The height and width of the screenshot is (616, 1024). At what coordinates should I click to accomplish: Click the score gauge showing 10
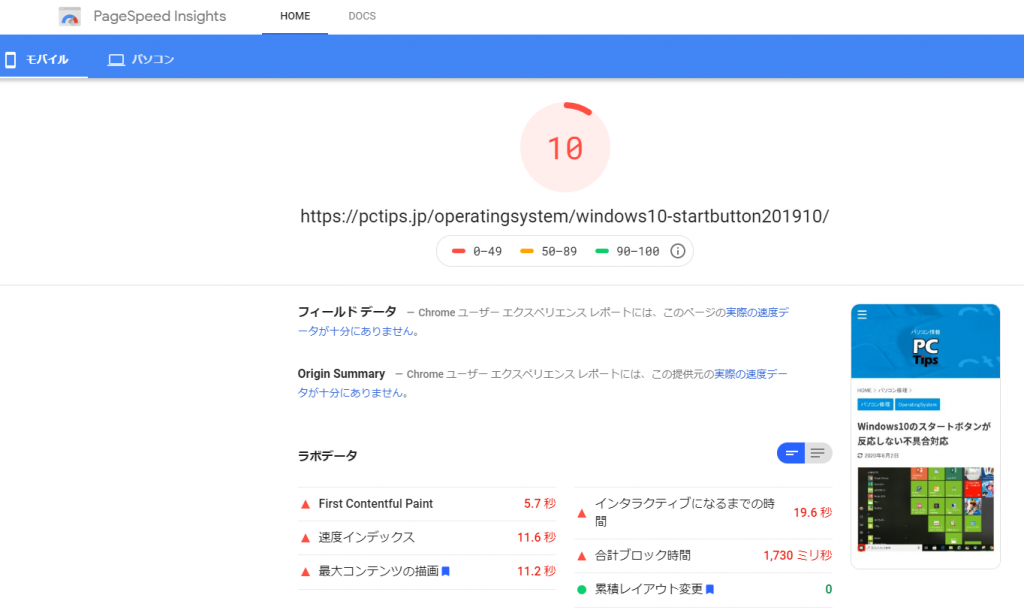[x=565, y=147]
